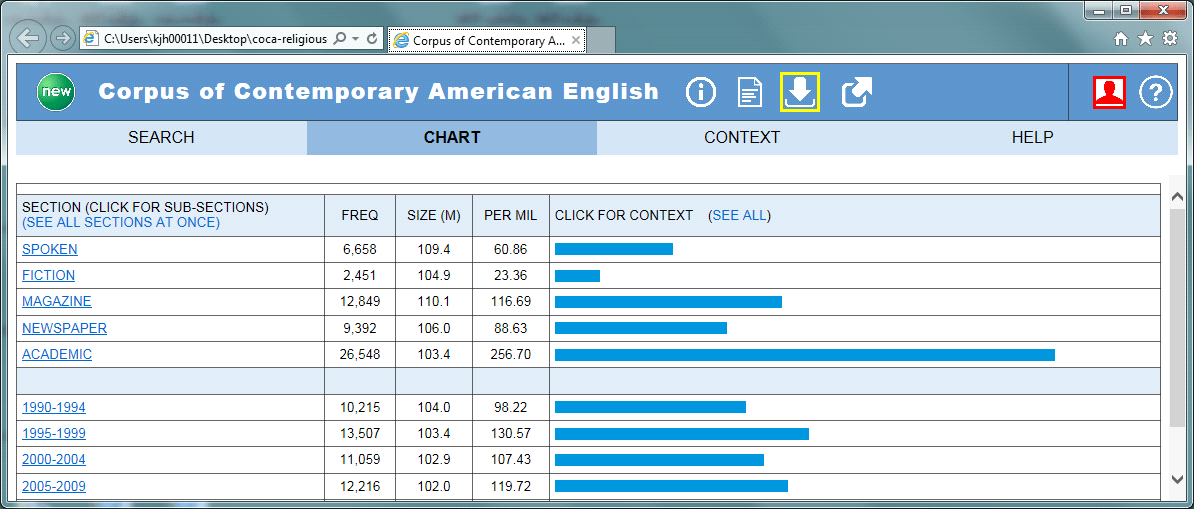Click the red user account icon

(1109, 93)
